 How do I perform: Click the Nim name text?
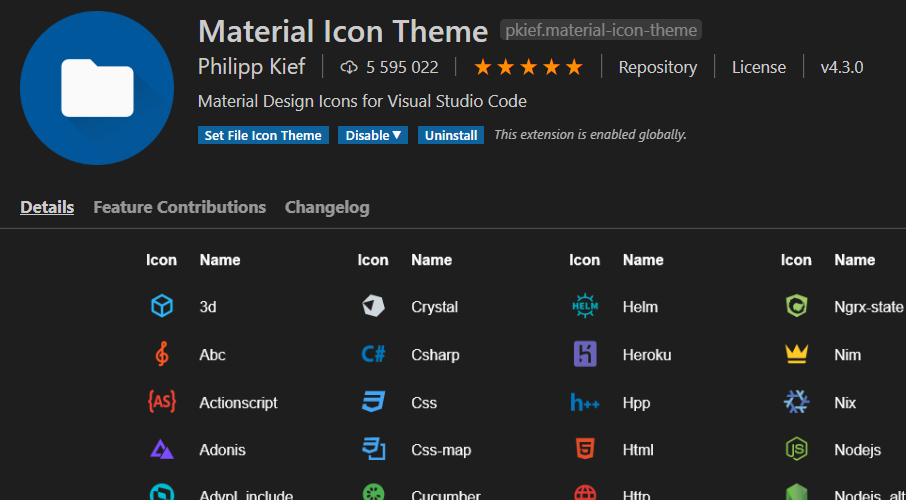click(848, 354)
